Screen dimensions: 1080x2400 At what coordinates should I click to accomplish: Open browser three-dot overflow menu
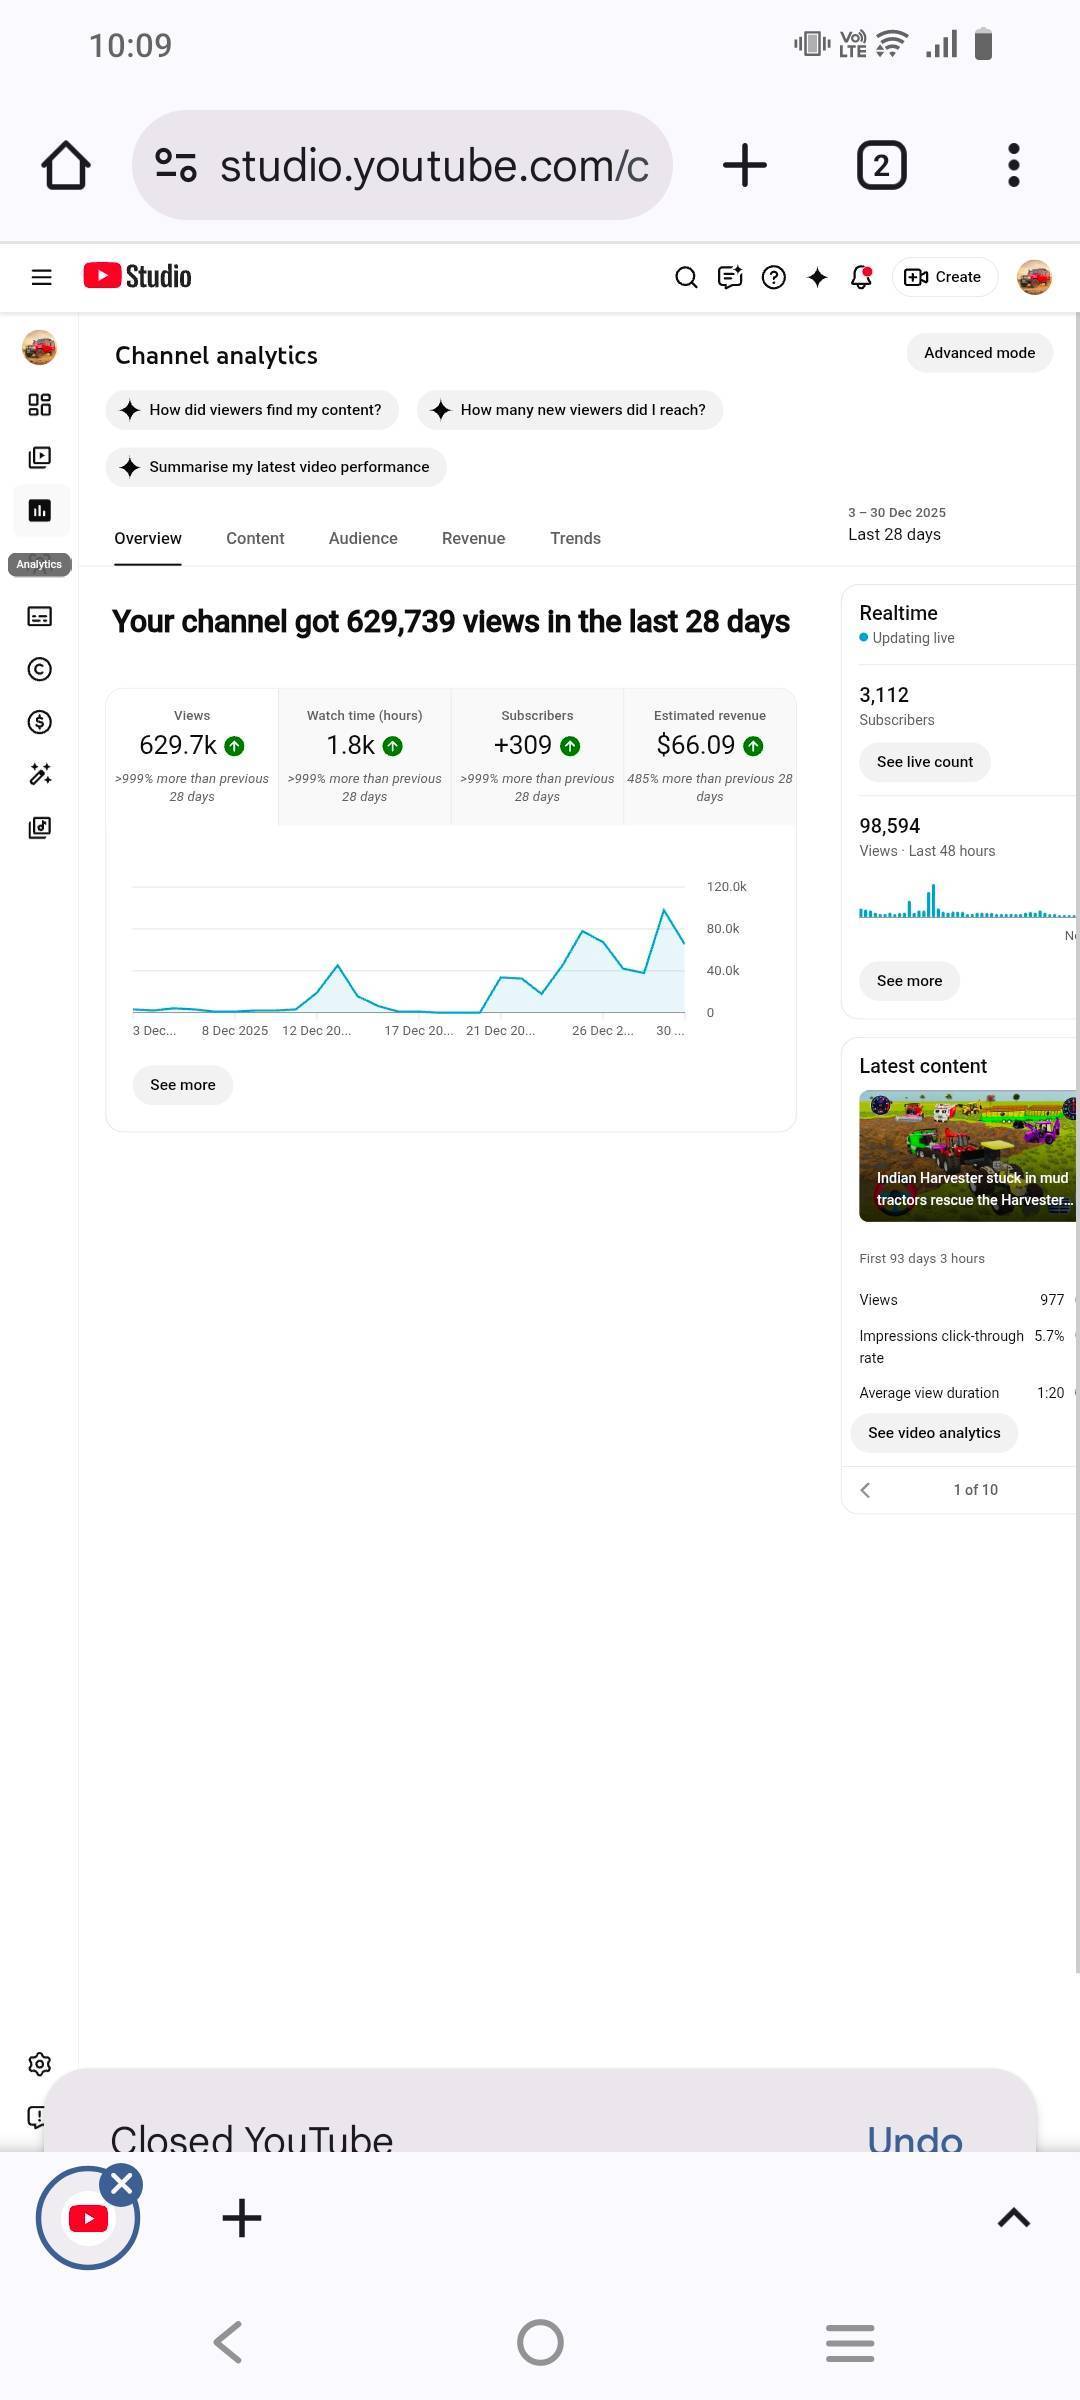coord(1013,165)
